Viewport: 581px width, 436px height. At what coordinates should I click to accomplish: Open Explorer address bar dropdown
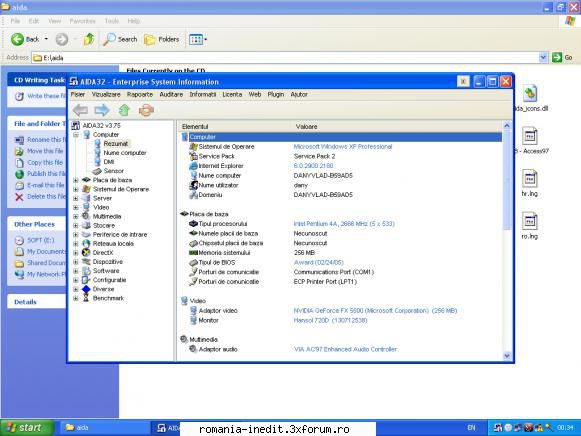[543, 57]
